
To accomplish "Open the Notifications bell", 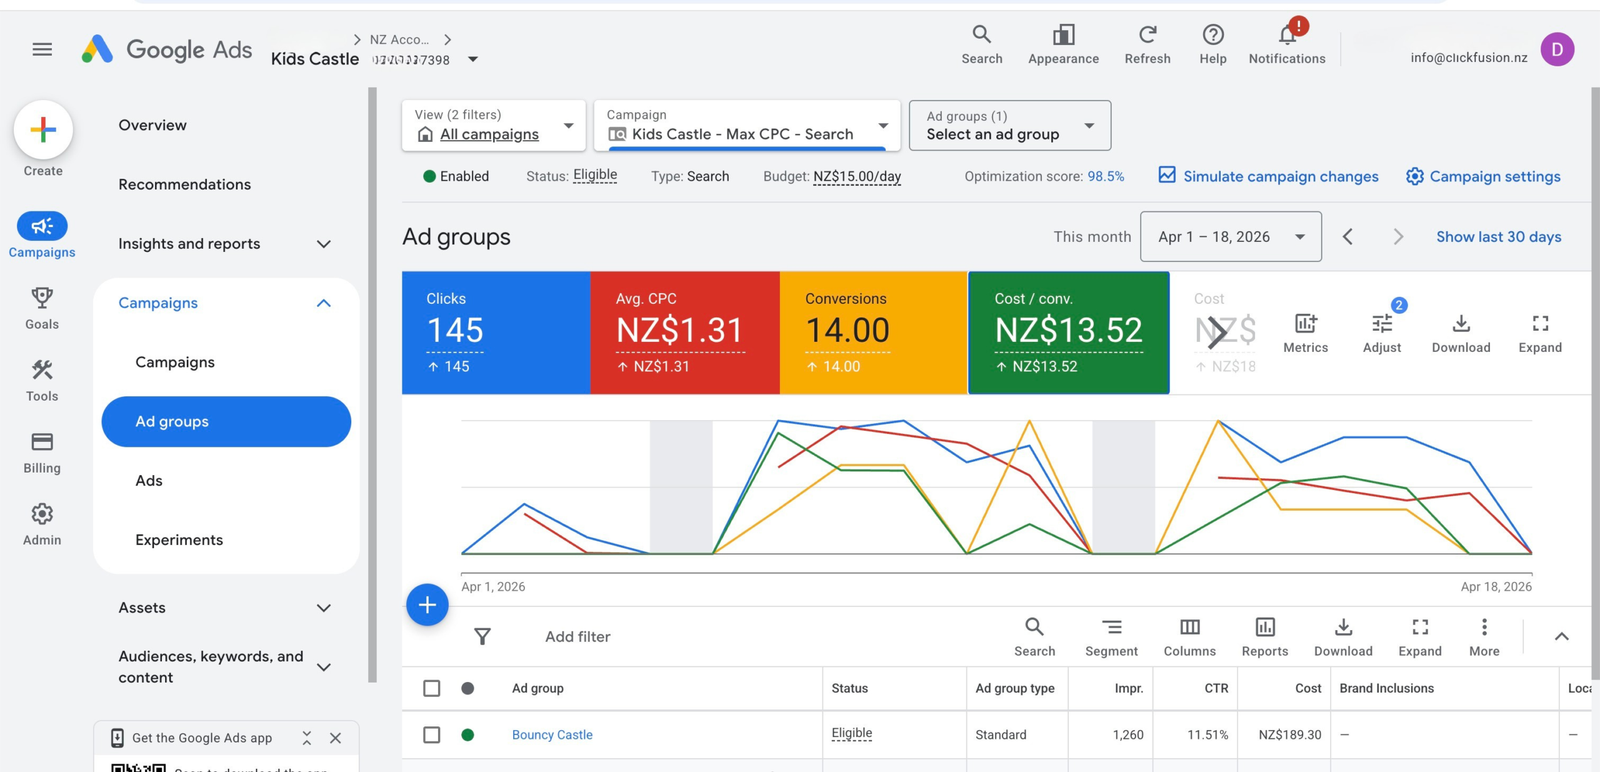I will tap(1287, 45).
